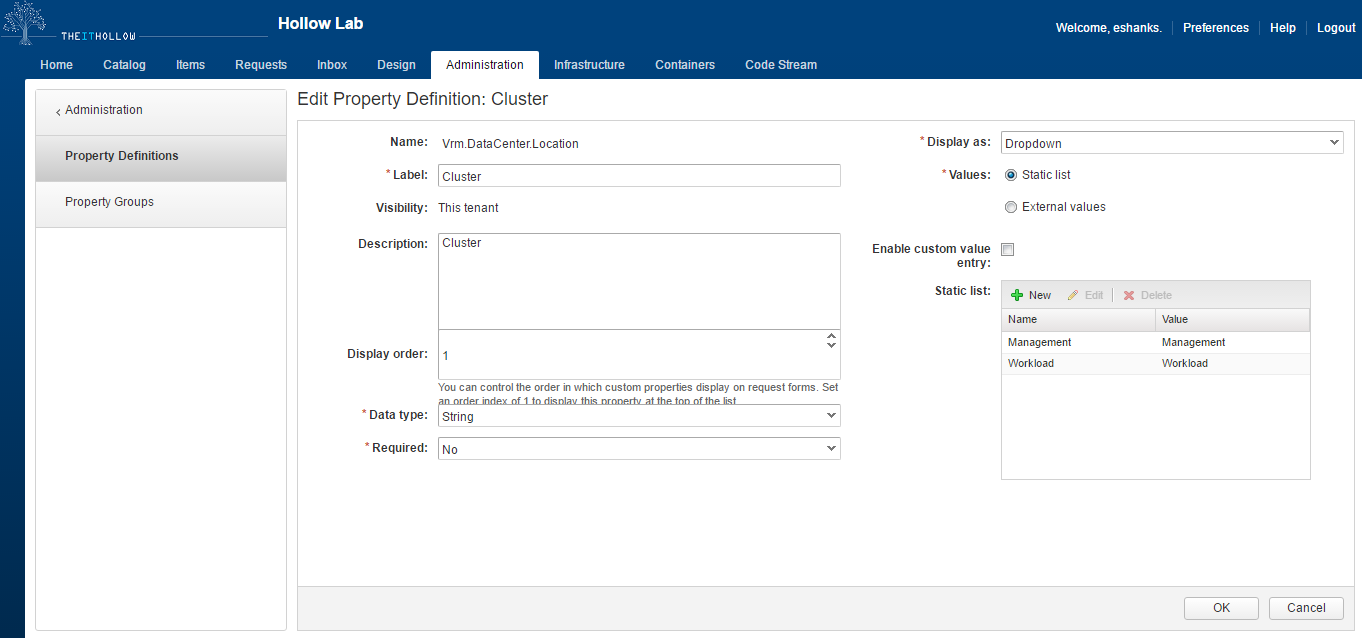Click the Cancel button
Viewport: 1362px width, 638px height.
1305,608
